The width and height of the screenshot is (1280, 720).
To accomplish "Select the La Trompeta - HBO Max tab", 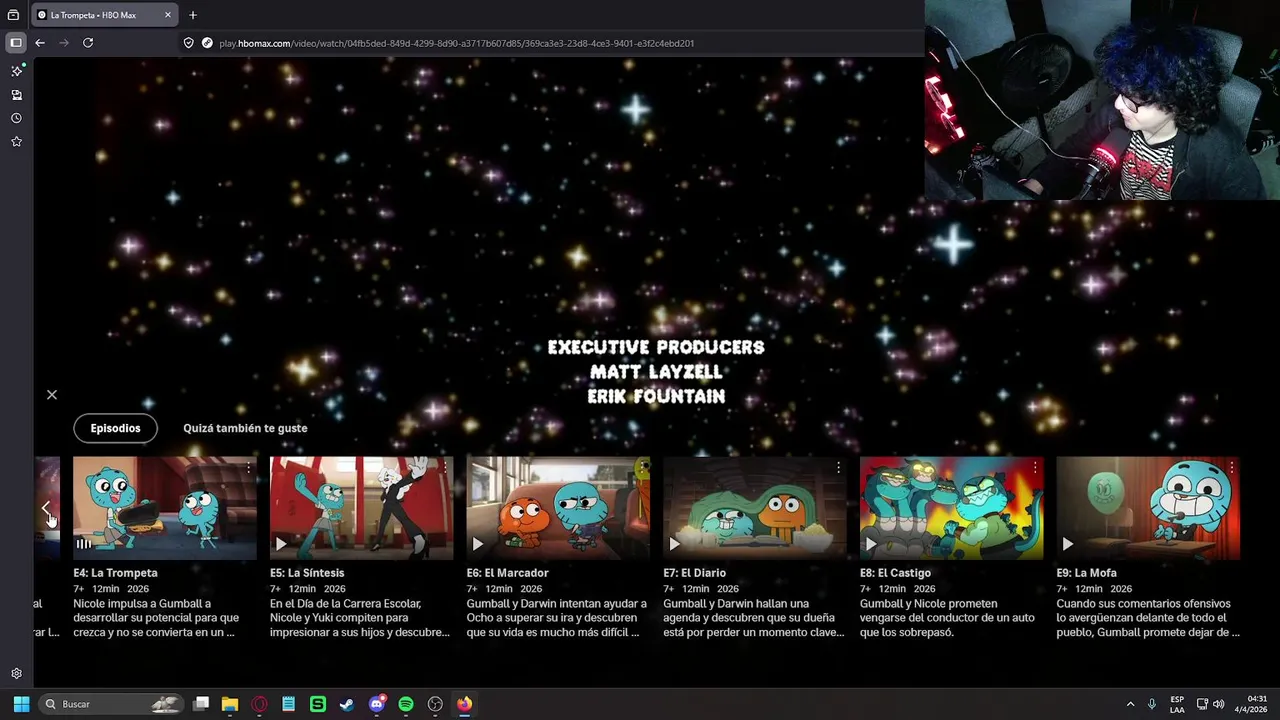I will coord(104,15).
